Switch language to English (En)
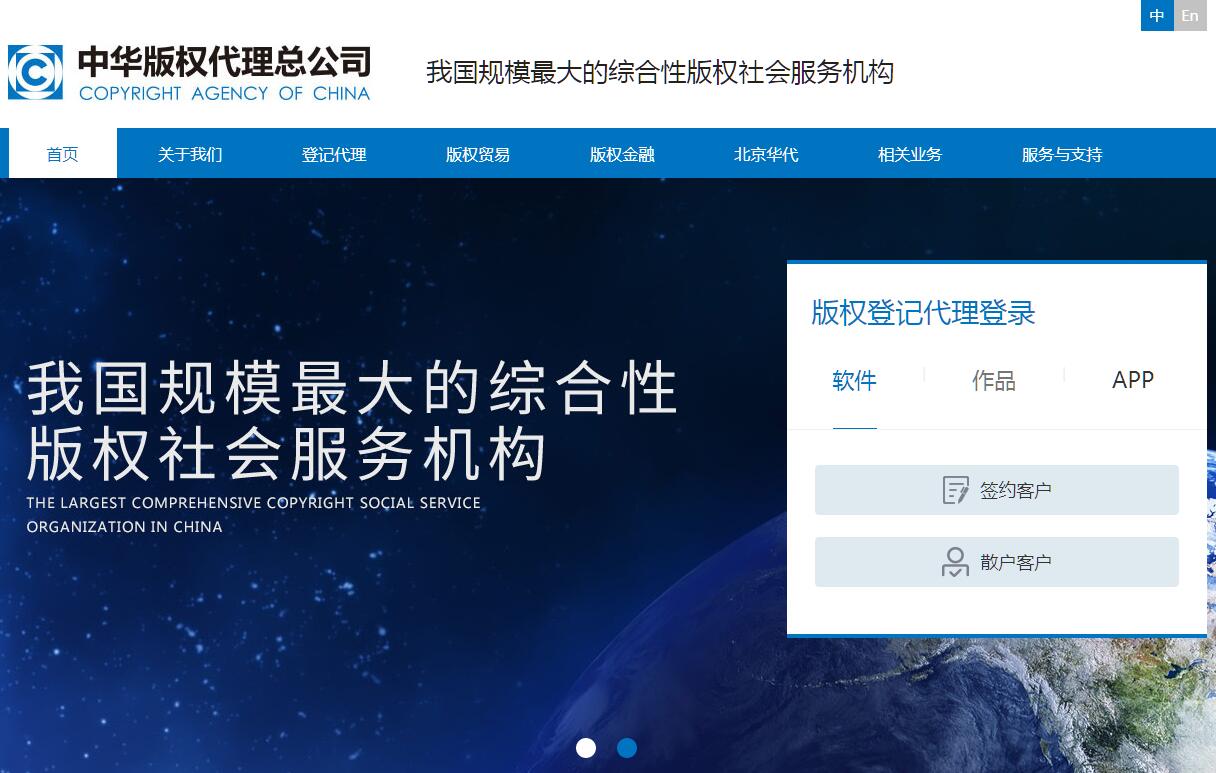The width and height of the screenshot is (1216, 773). (1190, 15)
